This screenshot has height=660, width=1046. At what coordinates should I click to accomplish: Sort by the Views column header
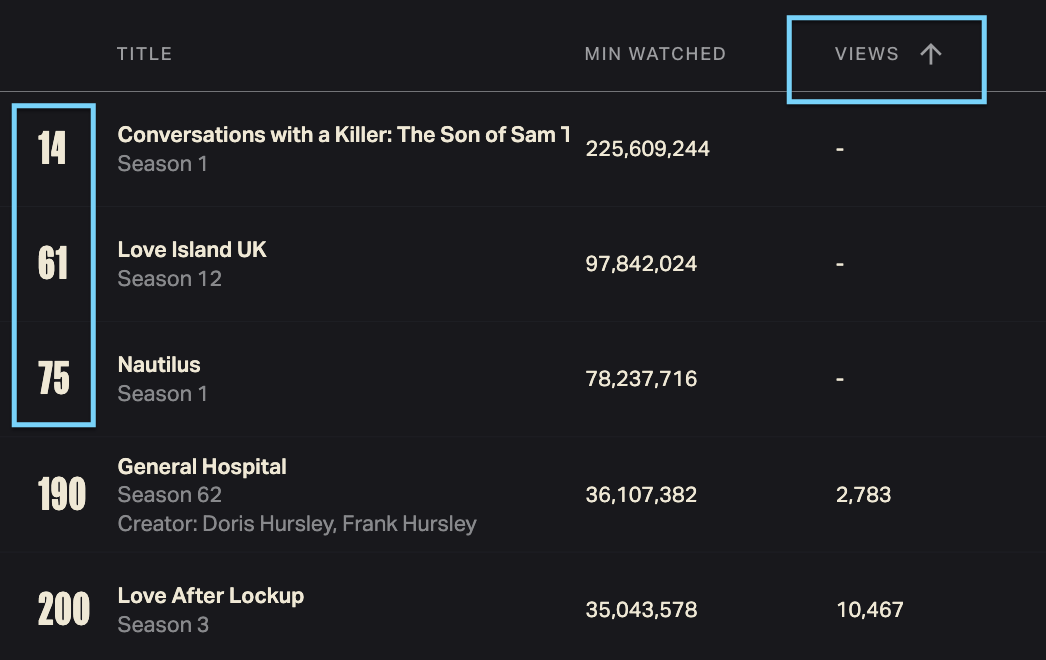point(866,55)
